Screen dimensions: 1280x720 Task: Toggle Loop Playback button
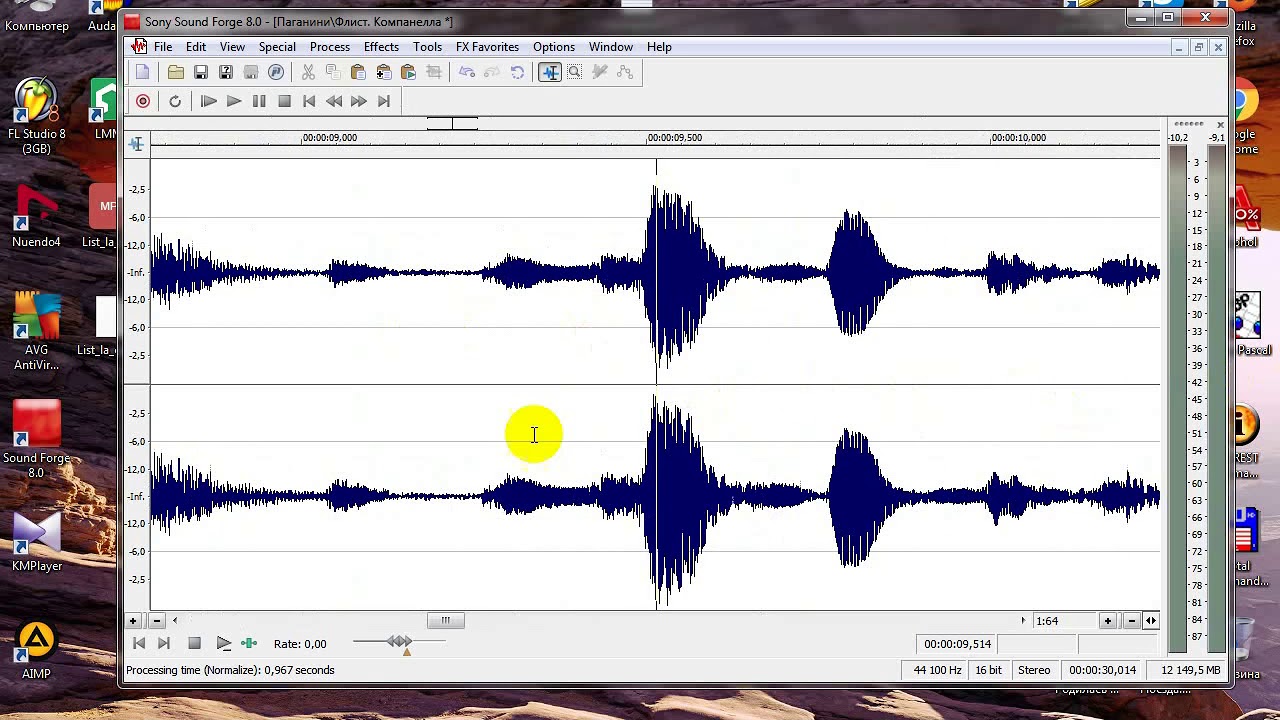tap(175, 101)
